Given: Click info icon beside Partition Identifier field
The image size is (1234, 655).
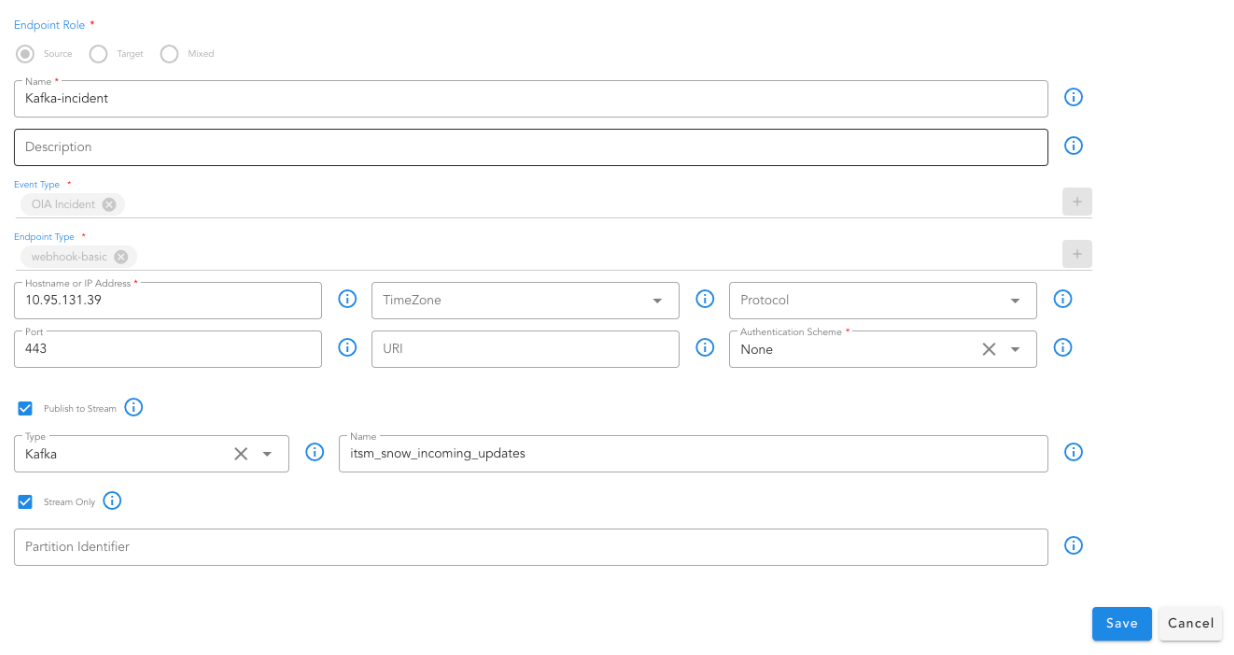Looking at the screenshot, I should click(1073, 546).
